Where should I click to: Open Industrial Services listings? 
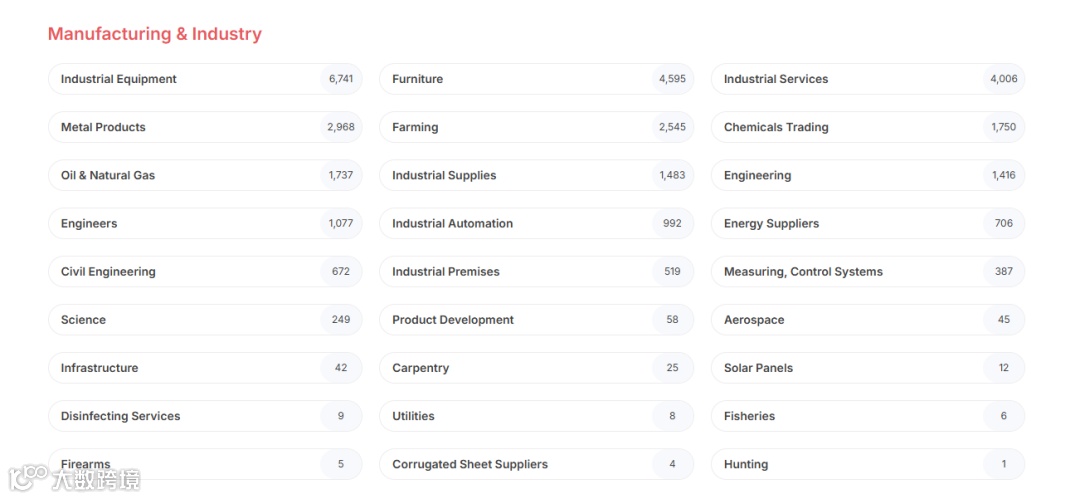pos(776,79)
